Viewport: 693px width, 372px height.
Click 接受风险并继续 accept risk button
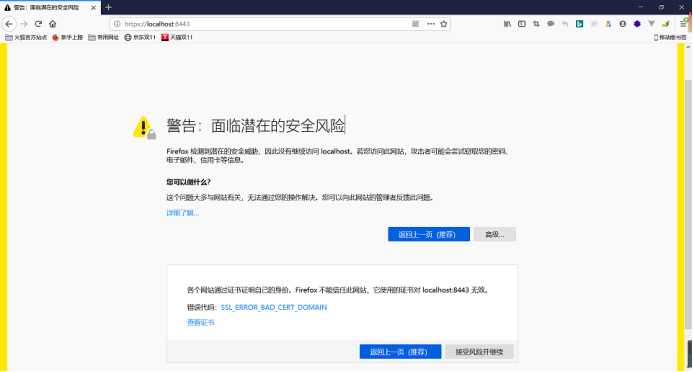pyautogui.click(x=480, y=352)
